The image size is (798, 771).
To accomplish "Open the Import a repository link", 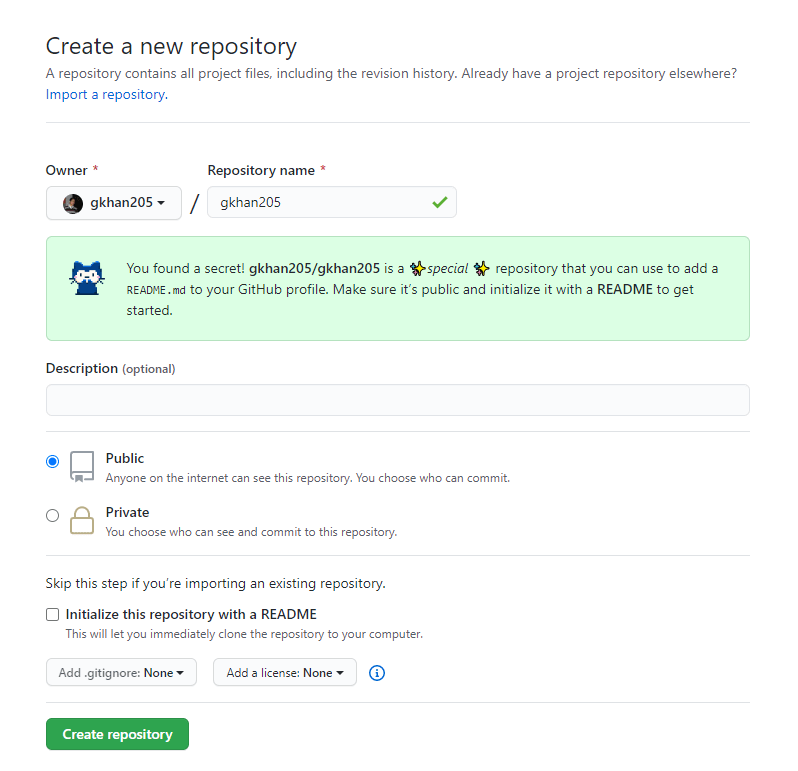I will tap(107, 95).
